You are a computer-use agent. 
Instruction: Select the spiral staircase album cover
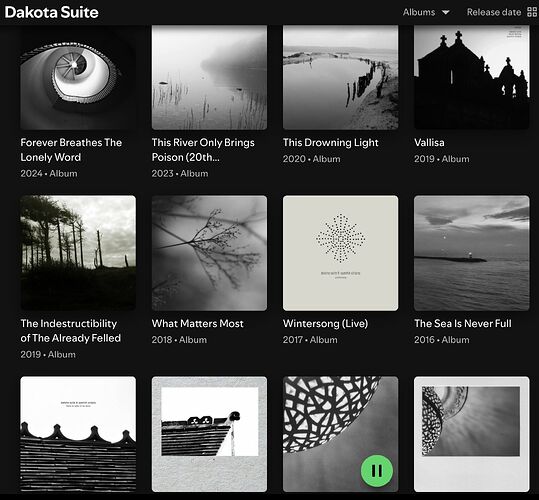point(78,78)
